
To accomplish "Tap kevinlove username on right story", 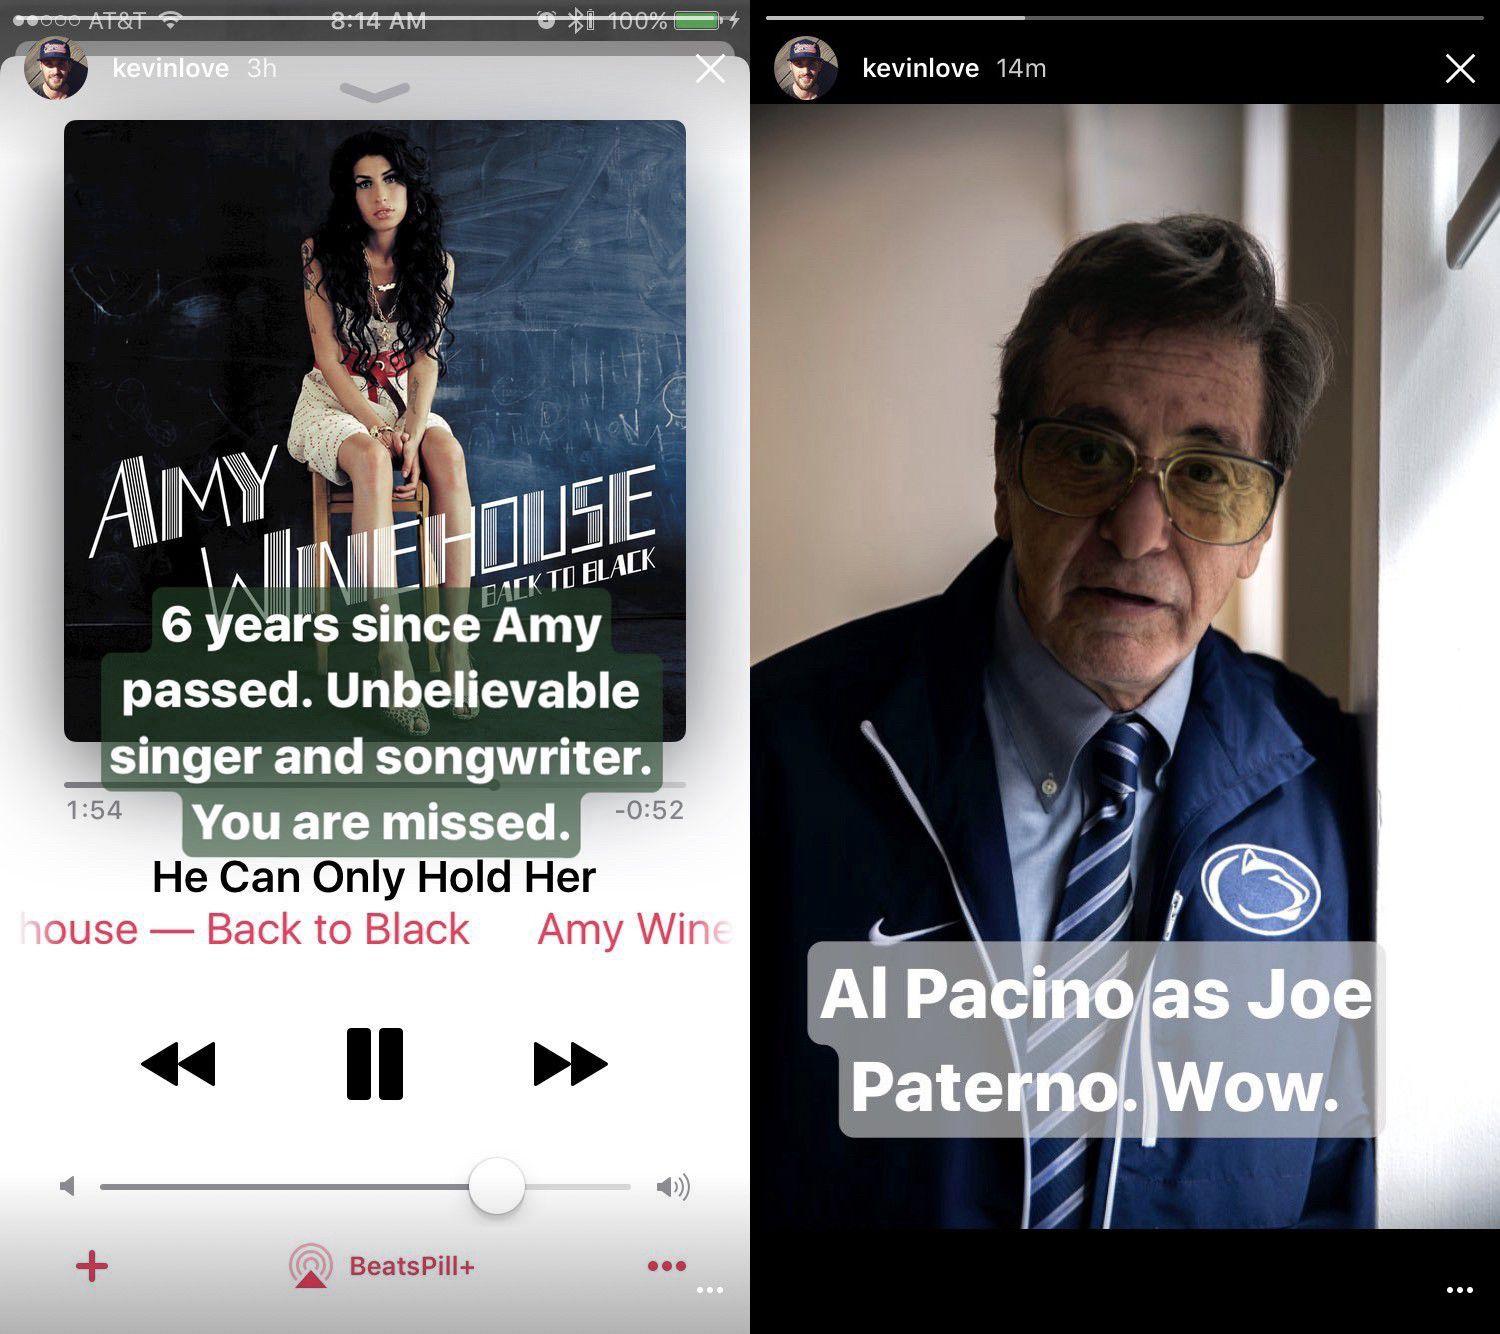I will [x=920, y=69].
